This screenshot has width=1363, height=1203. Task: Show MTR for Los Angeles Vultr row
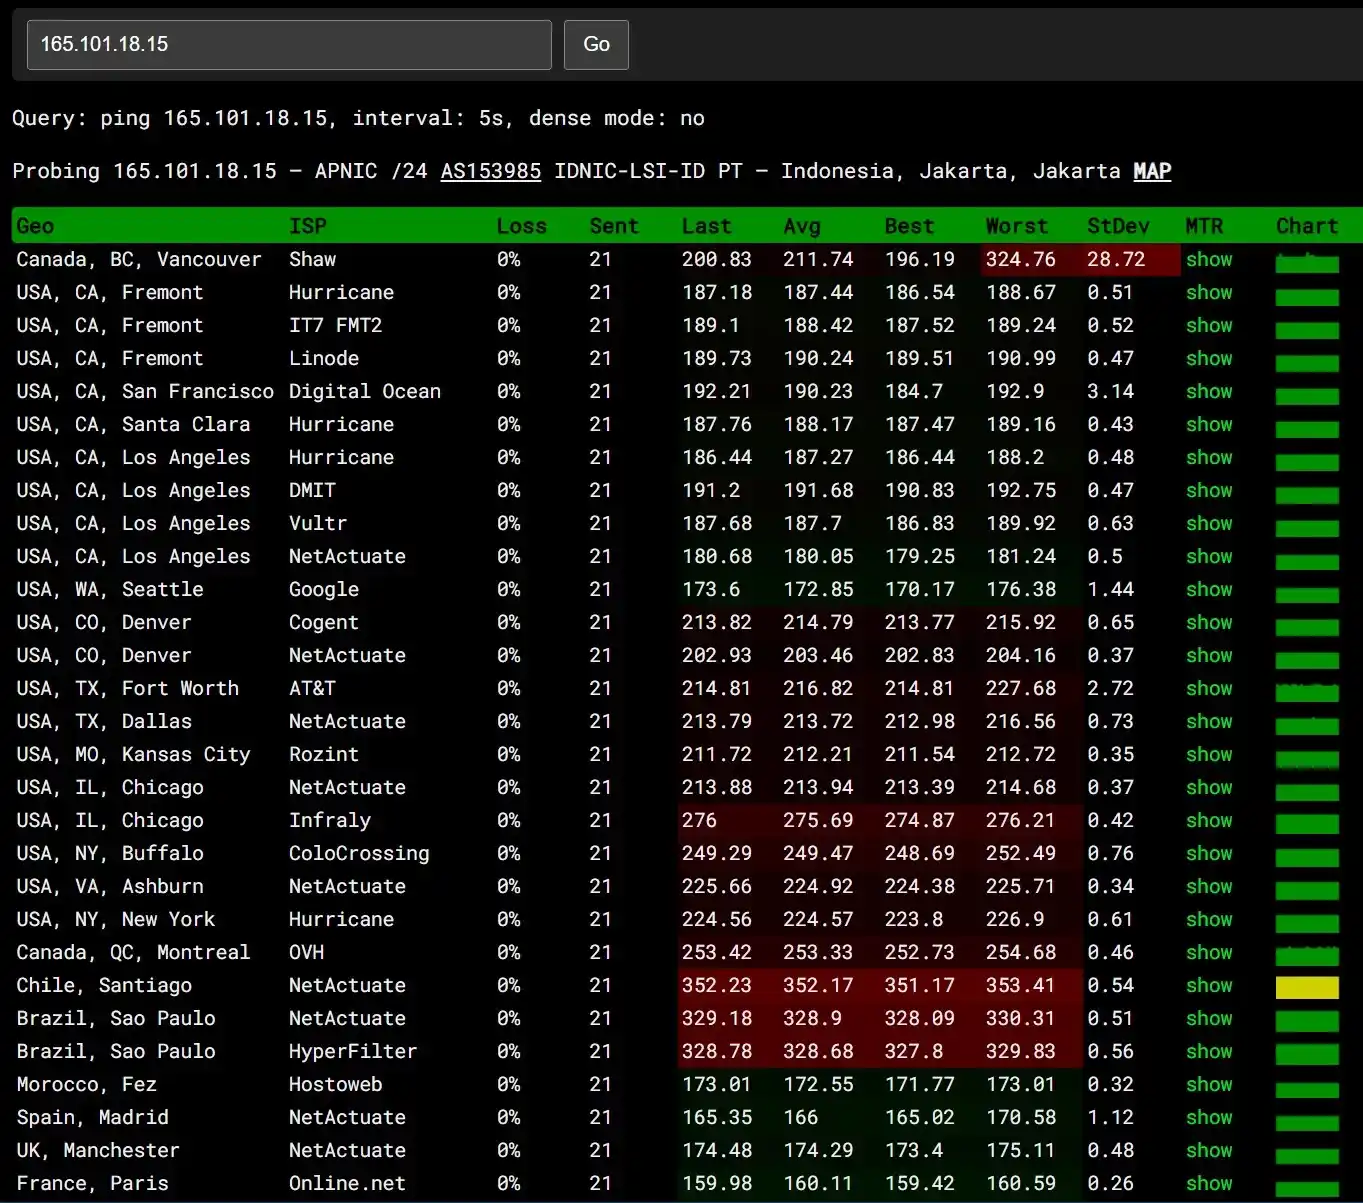1209,523
